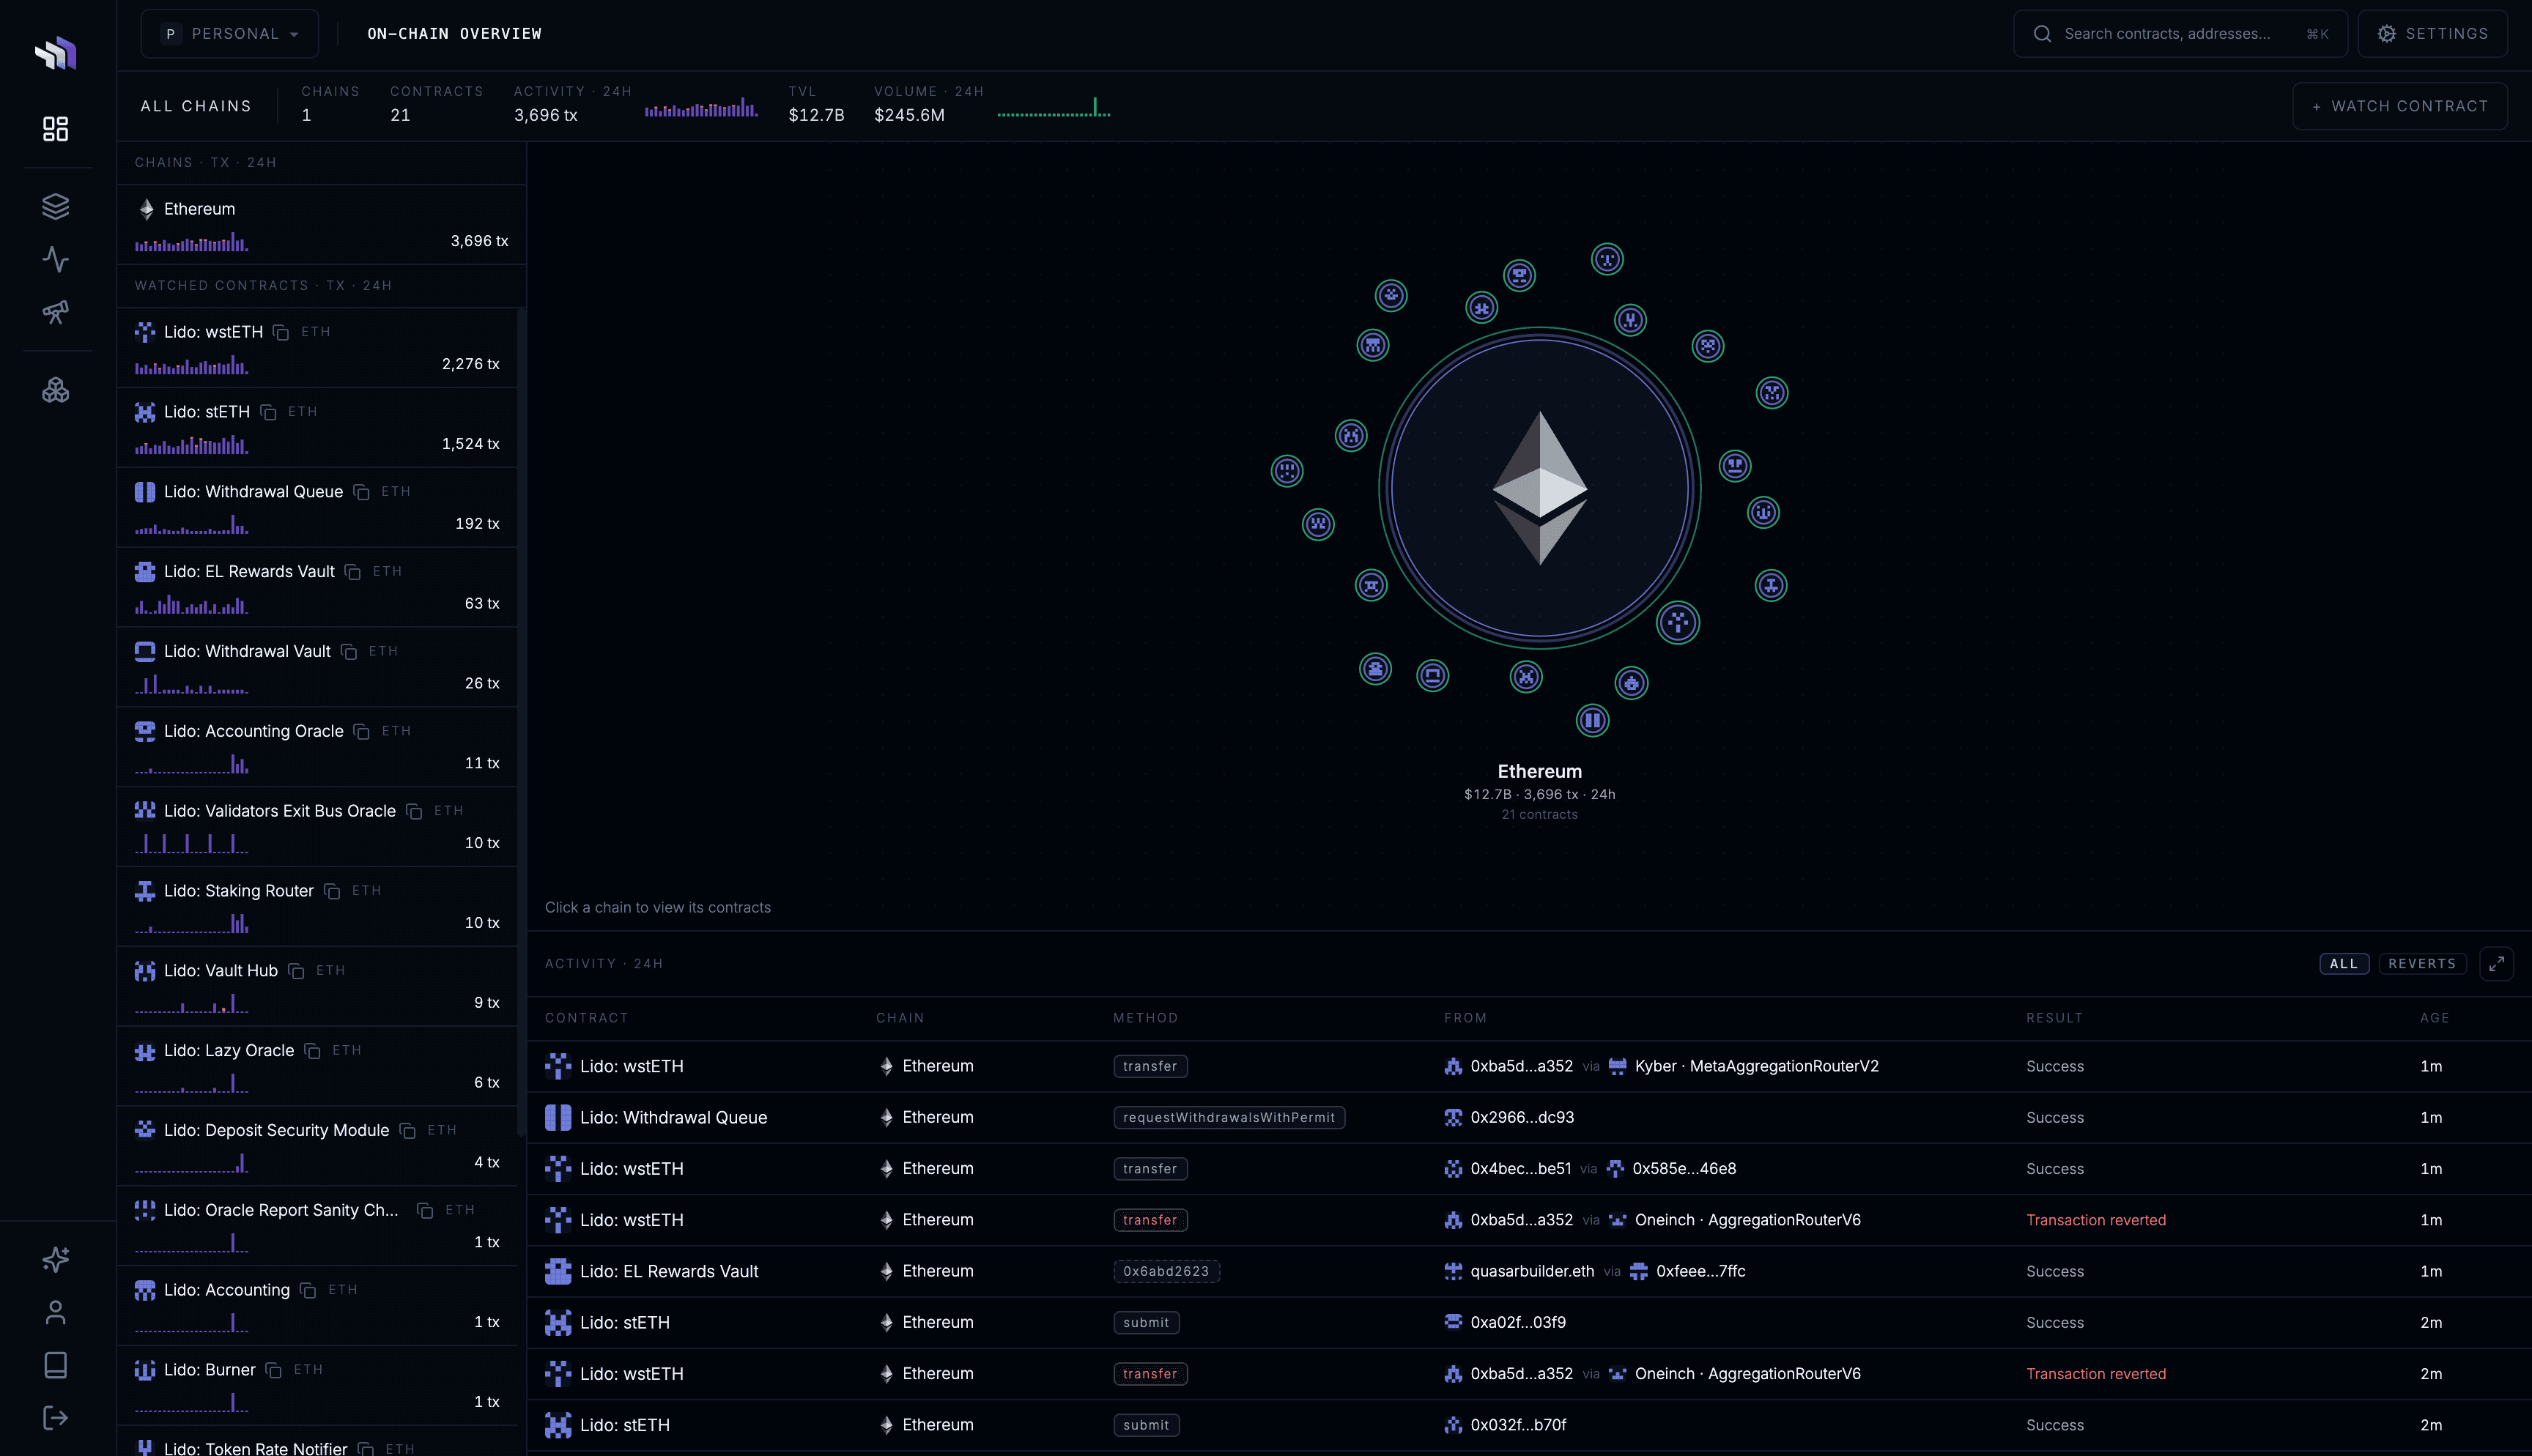This screenshot has width=2532, height=1456.
Task: Select the ALL activity filter
Action: pos(2343,964)
